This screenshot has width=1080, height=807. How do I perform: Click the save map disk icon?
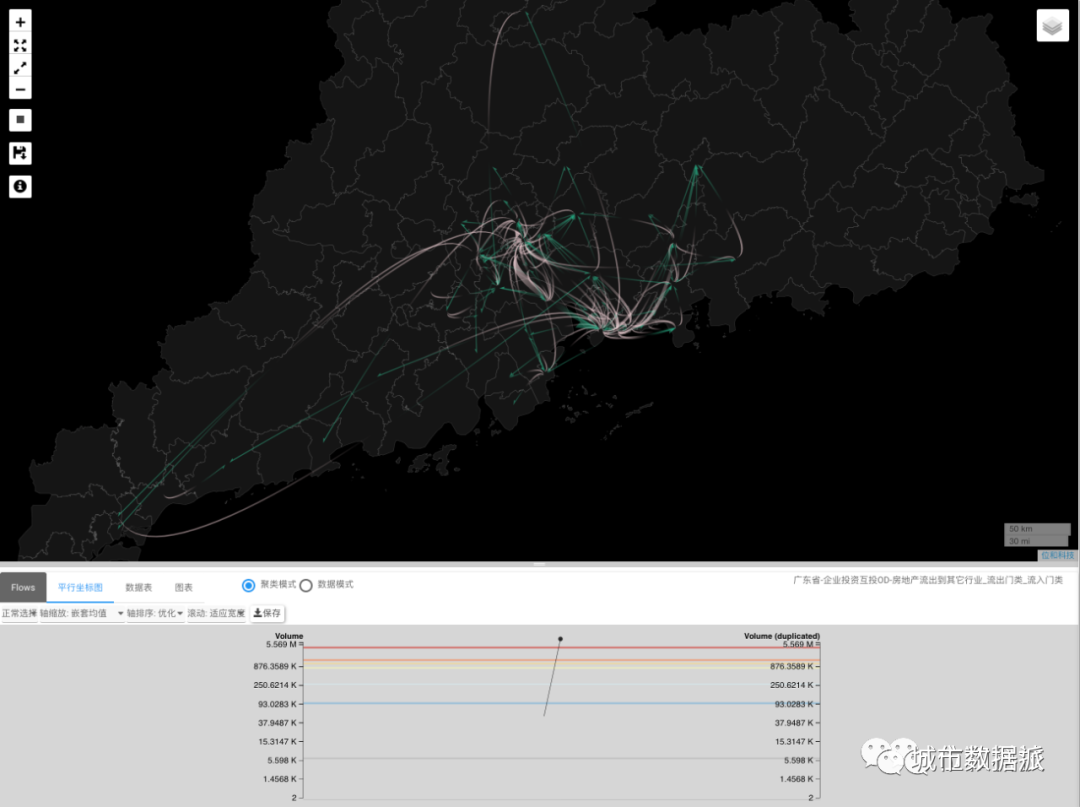click(x=20, y=153)
